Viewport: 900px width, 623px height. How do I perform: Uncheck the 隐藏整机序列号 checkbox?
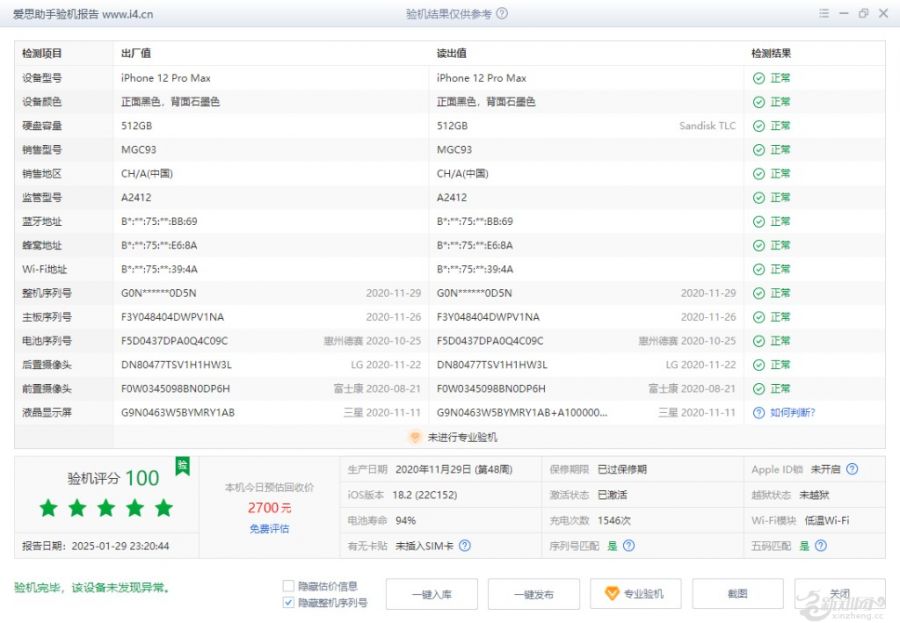(x=289, y=602)
